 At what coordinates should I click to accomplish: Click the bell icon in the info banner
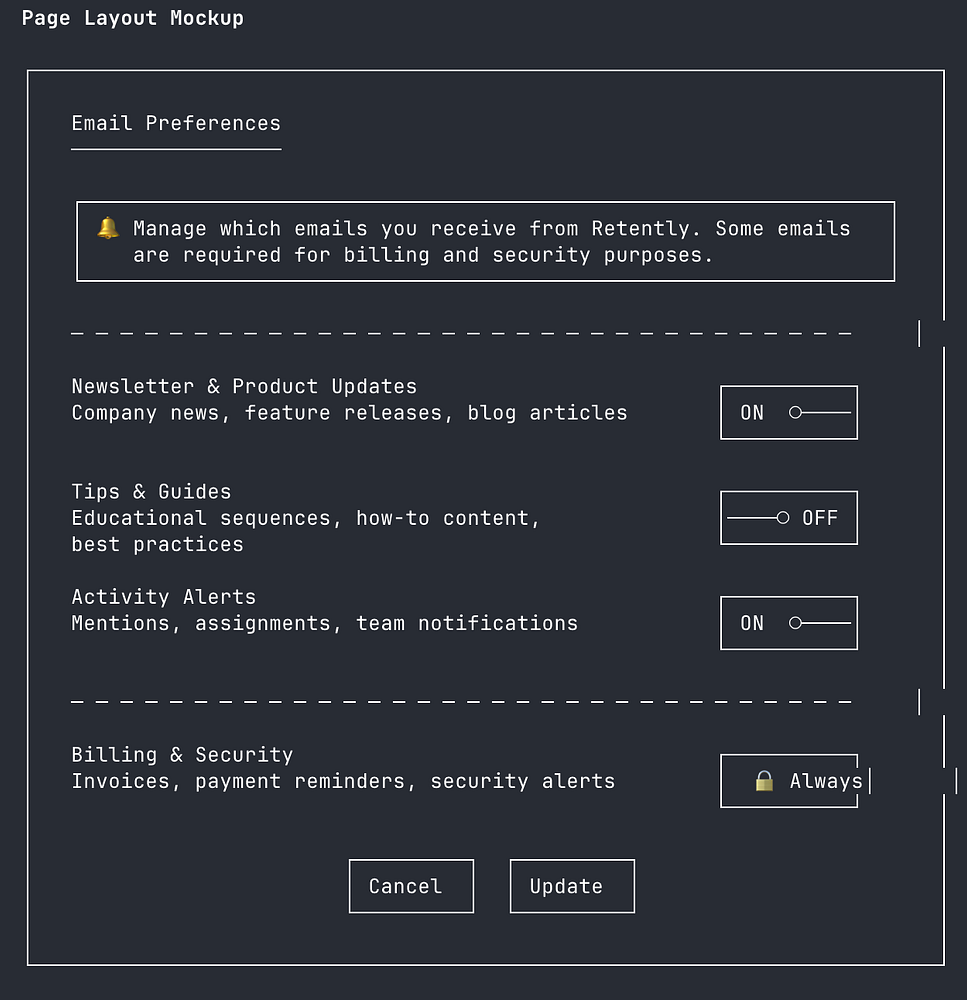[108, 228]
